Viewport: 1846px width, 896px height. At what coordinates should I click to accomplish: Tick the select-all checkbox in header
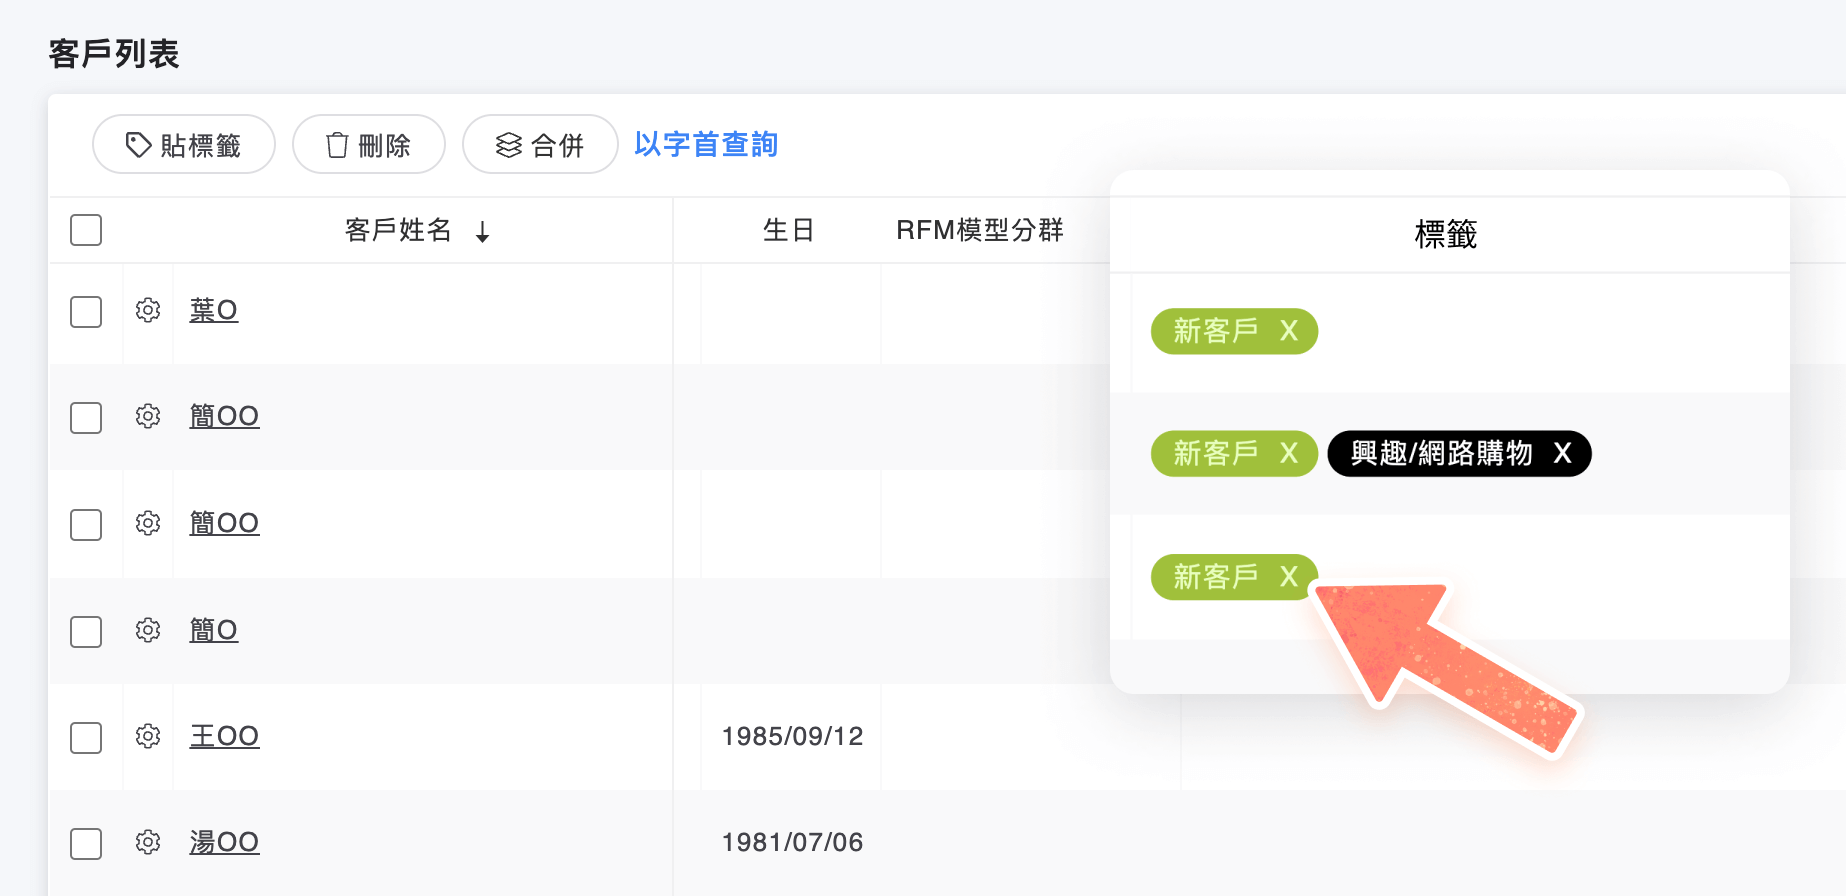86,230
